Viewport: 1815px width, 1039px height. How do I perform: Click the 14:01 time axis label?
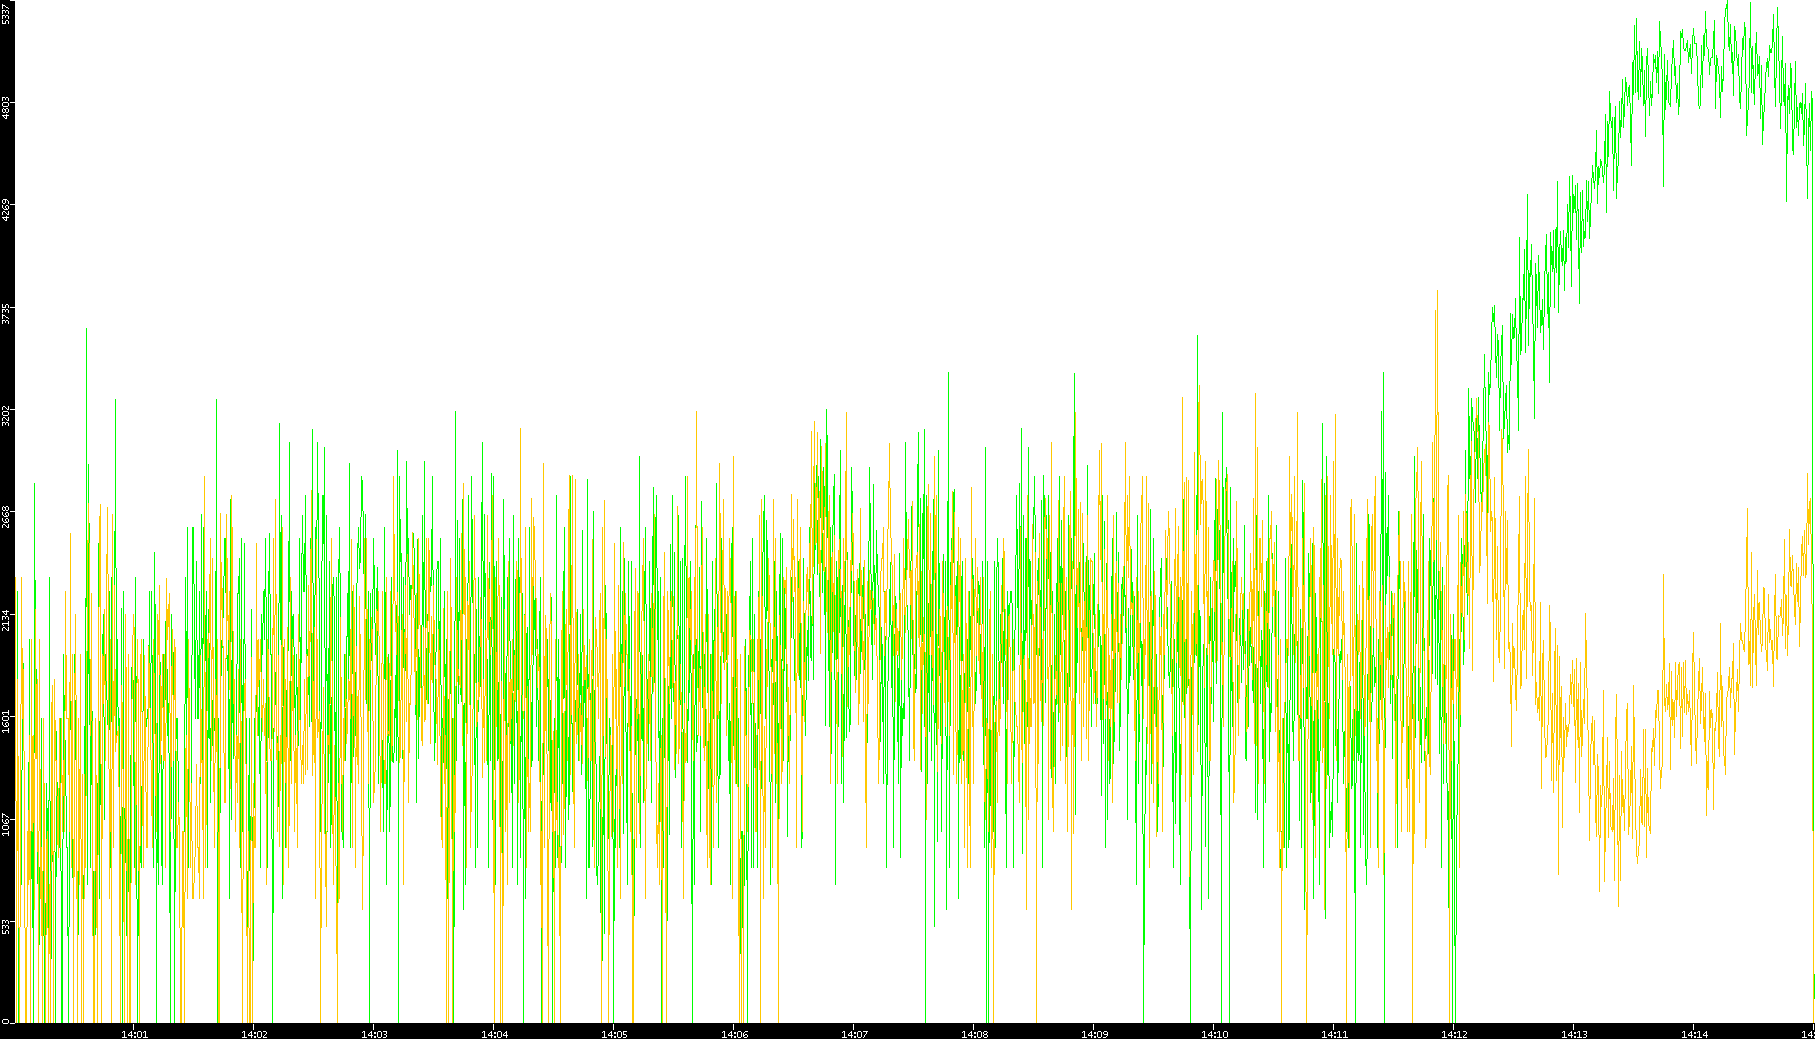coord(134,1033)
